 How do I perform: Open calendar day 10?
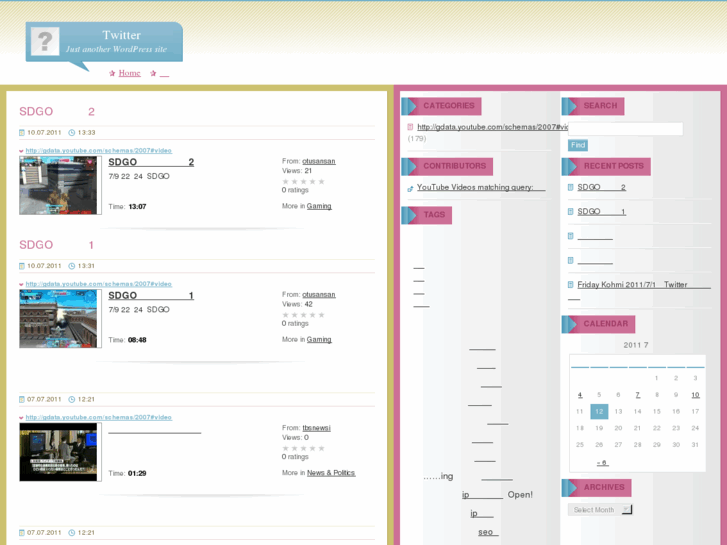point(695,395)
